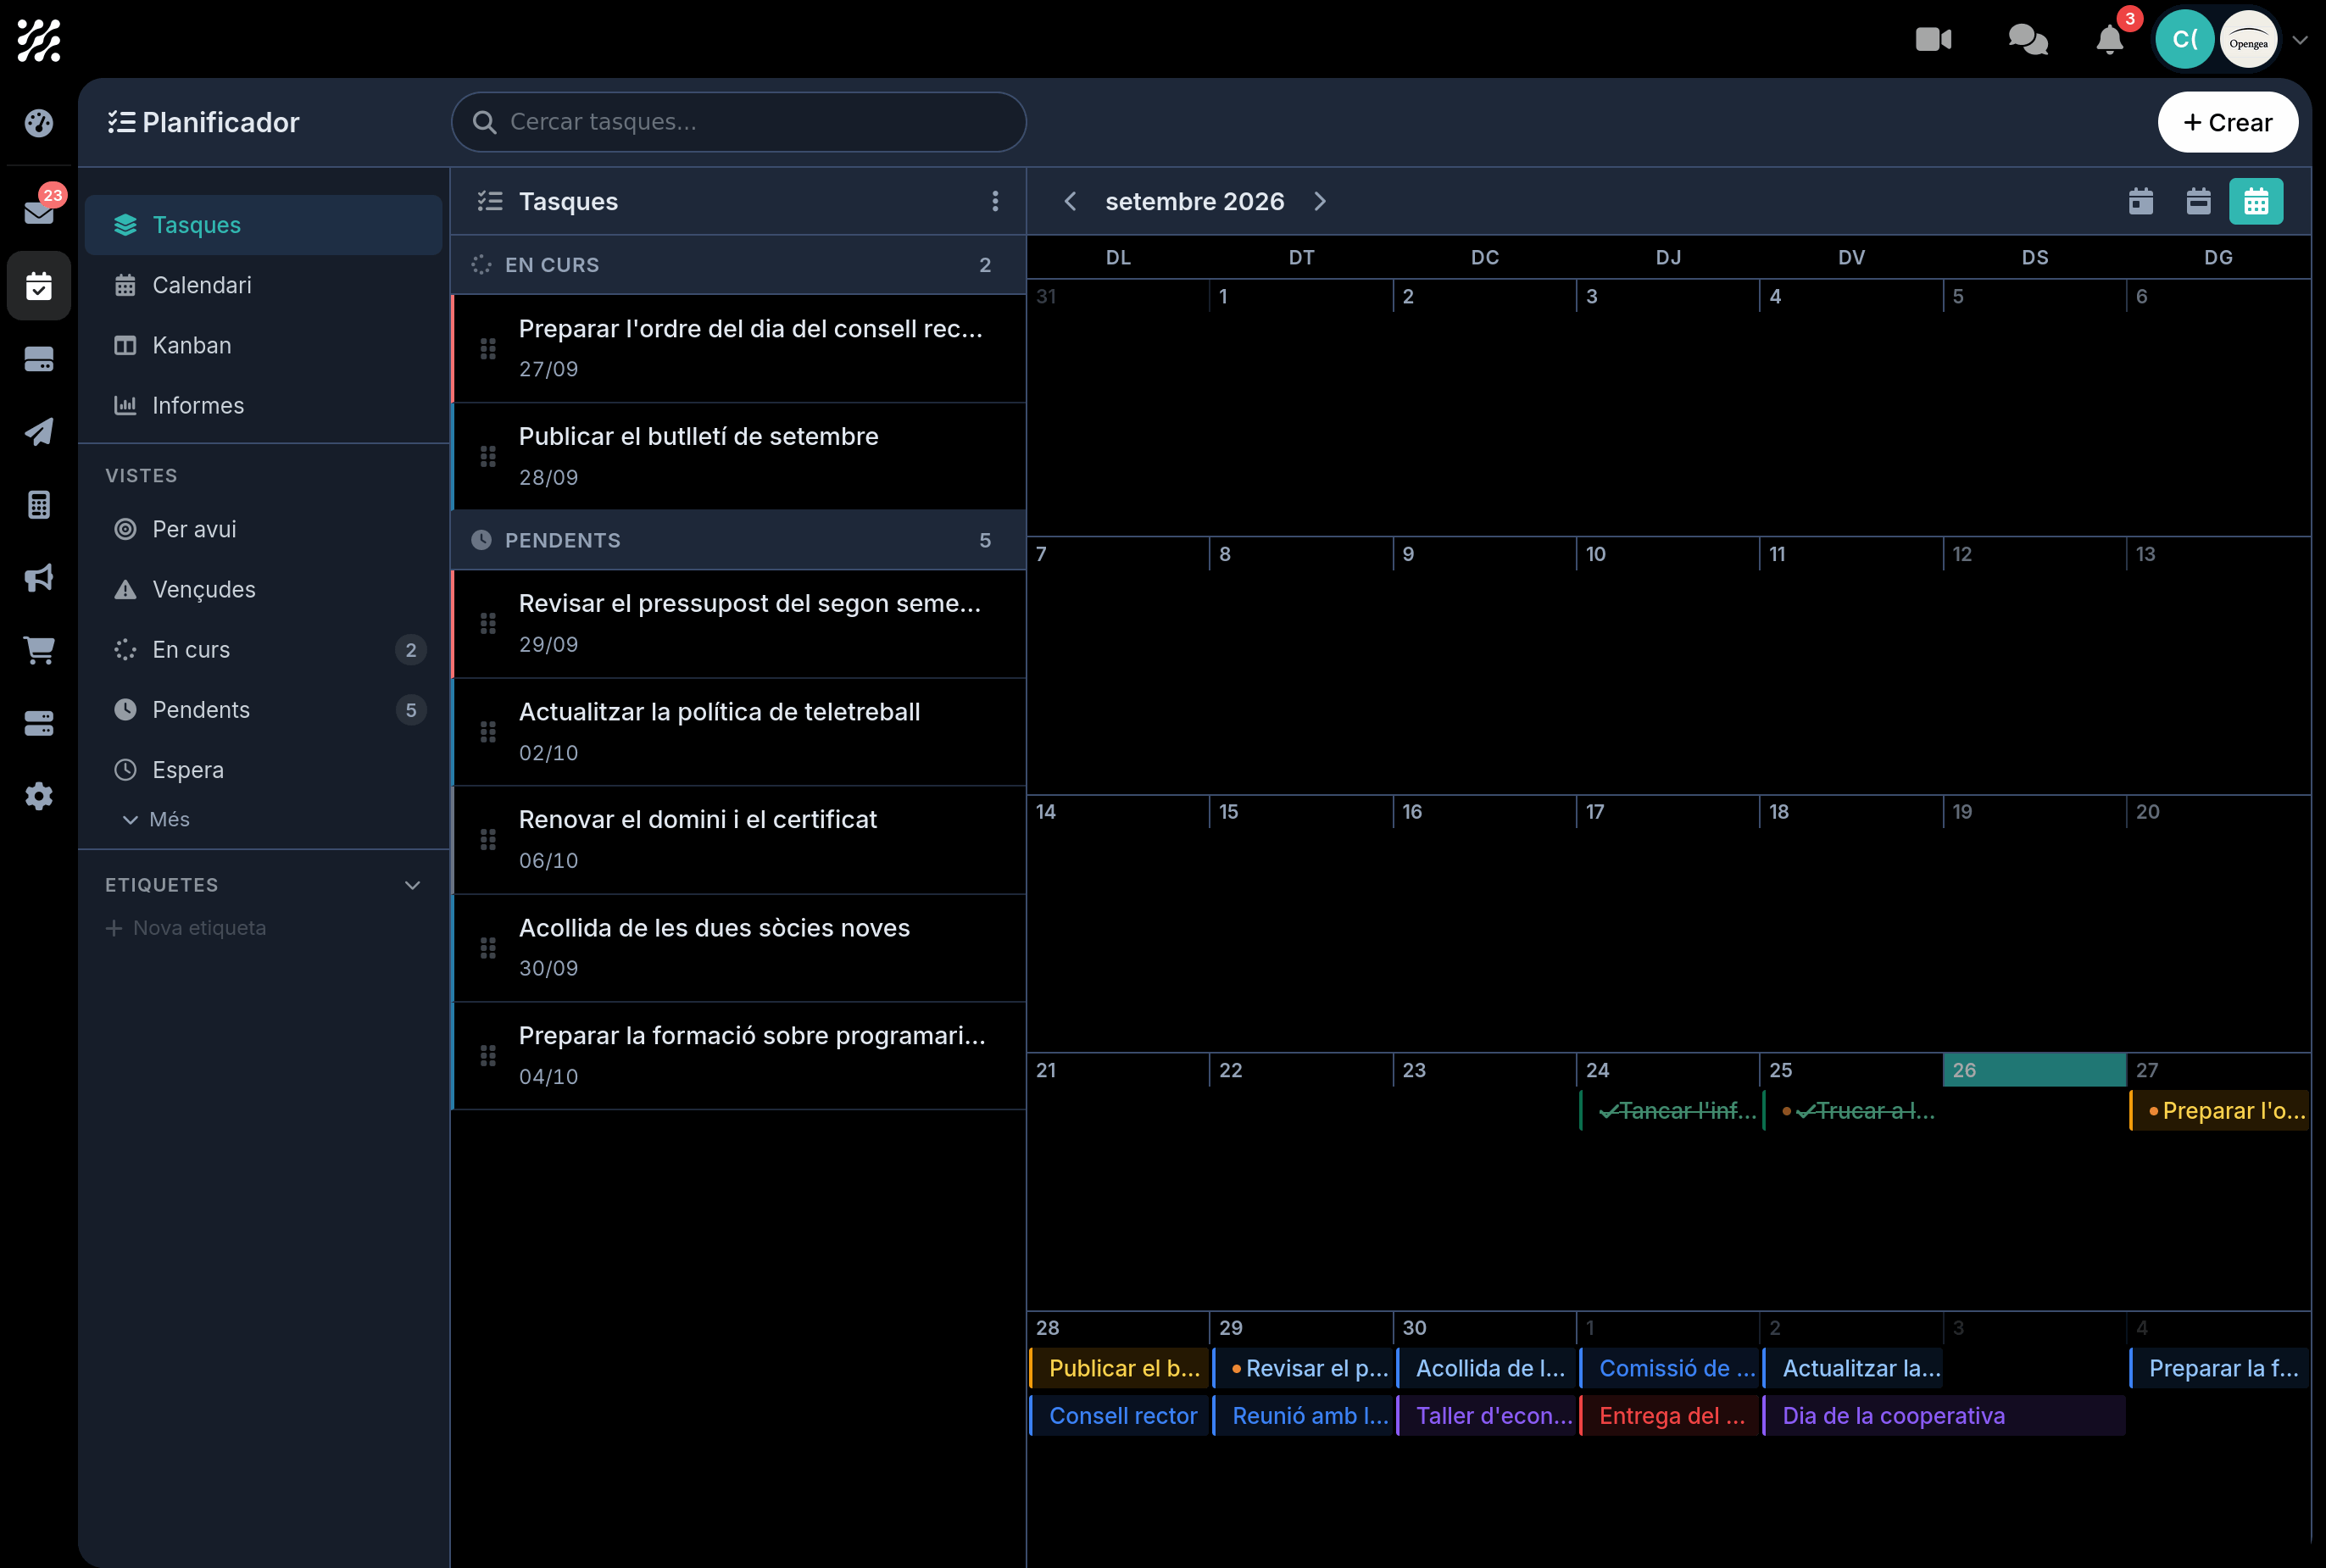2326x1568 pixels.
Task: Collapse the Pendents task group
Action: click(738, 540)
